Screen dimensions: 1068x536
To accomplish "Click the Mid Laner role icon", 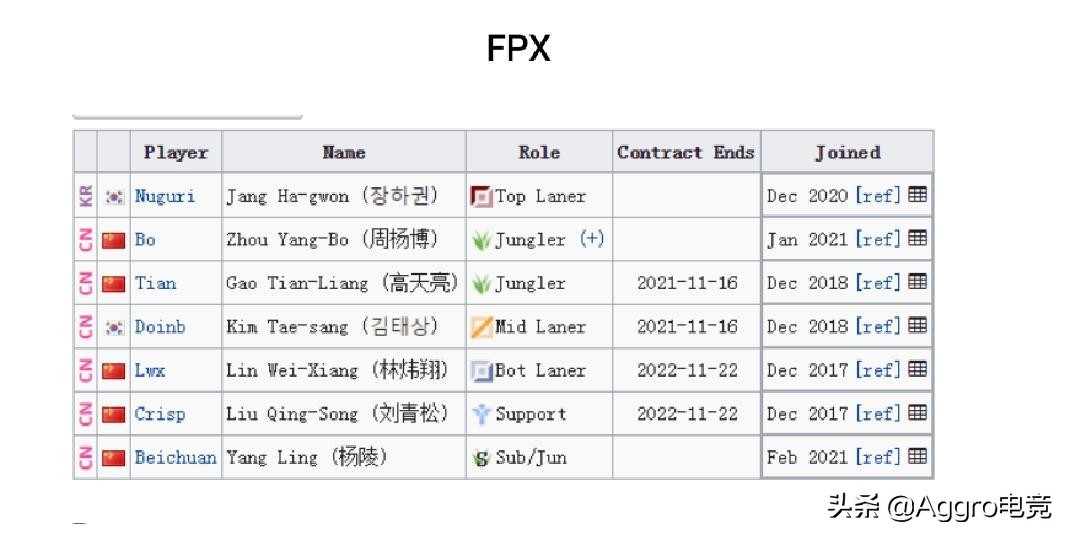I will coord(481,327).
